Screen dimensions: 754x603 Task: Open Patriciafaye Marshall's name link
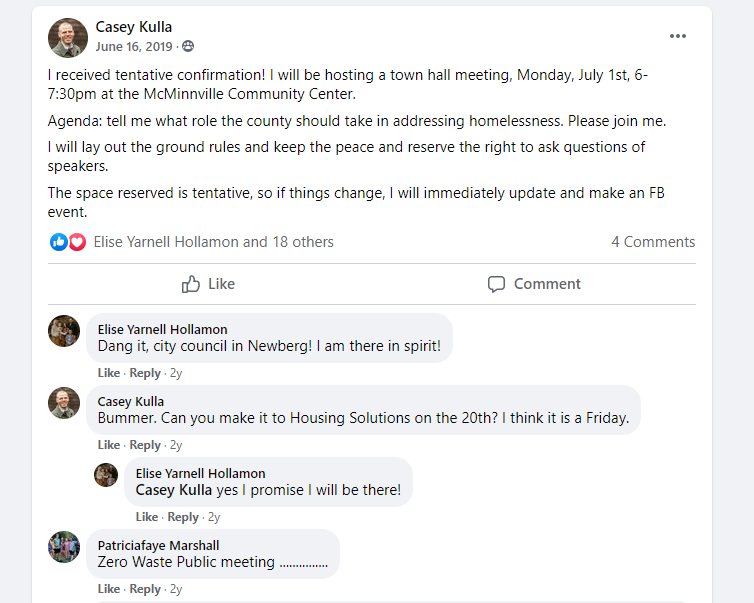click(x=158, y=545)
